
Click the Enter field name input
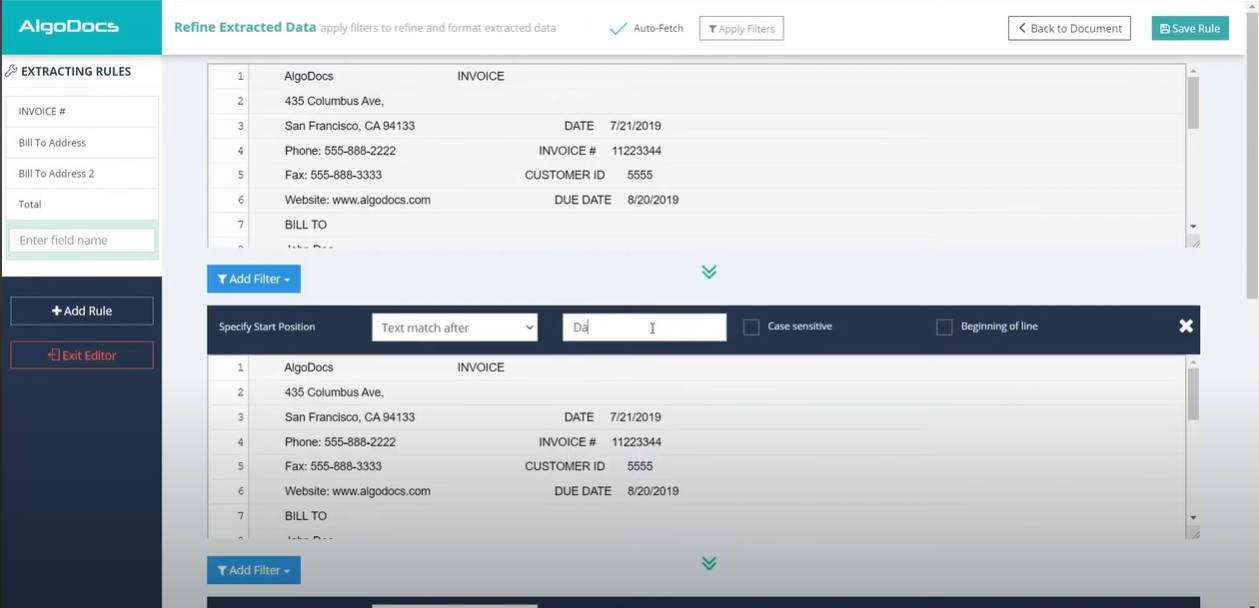pyautogui.click(x=82, y=240)
